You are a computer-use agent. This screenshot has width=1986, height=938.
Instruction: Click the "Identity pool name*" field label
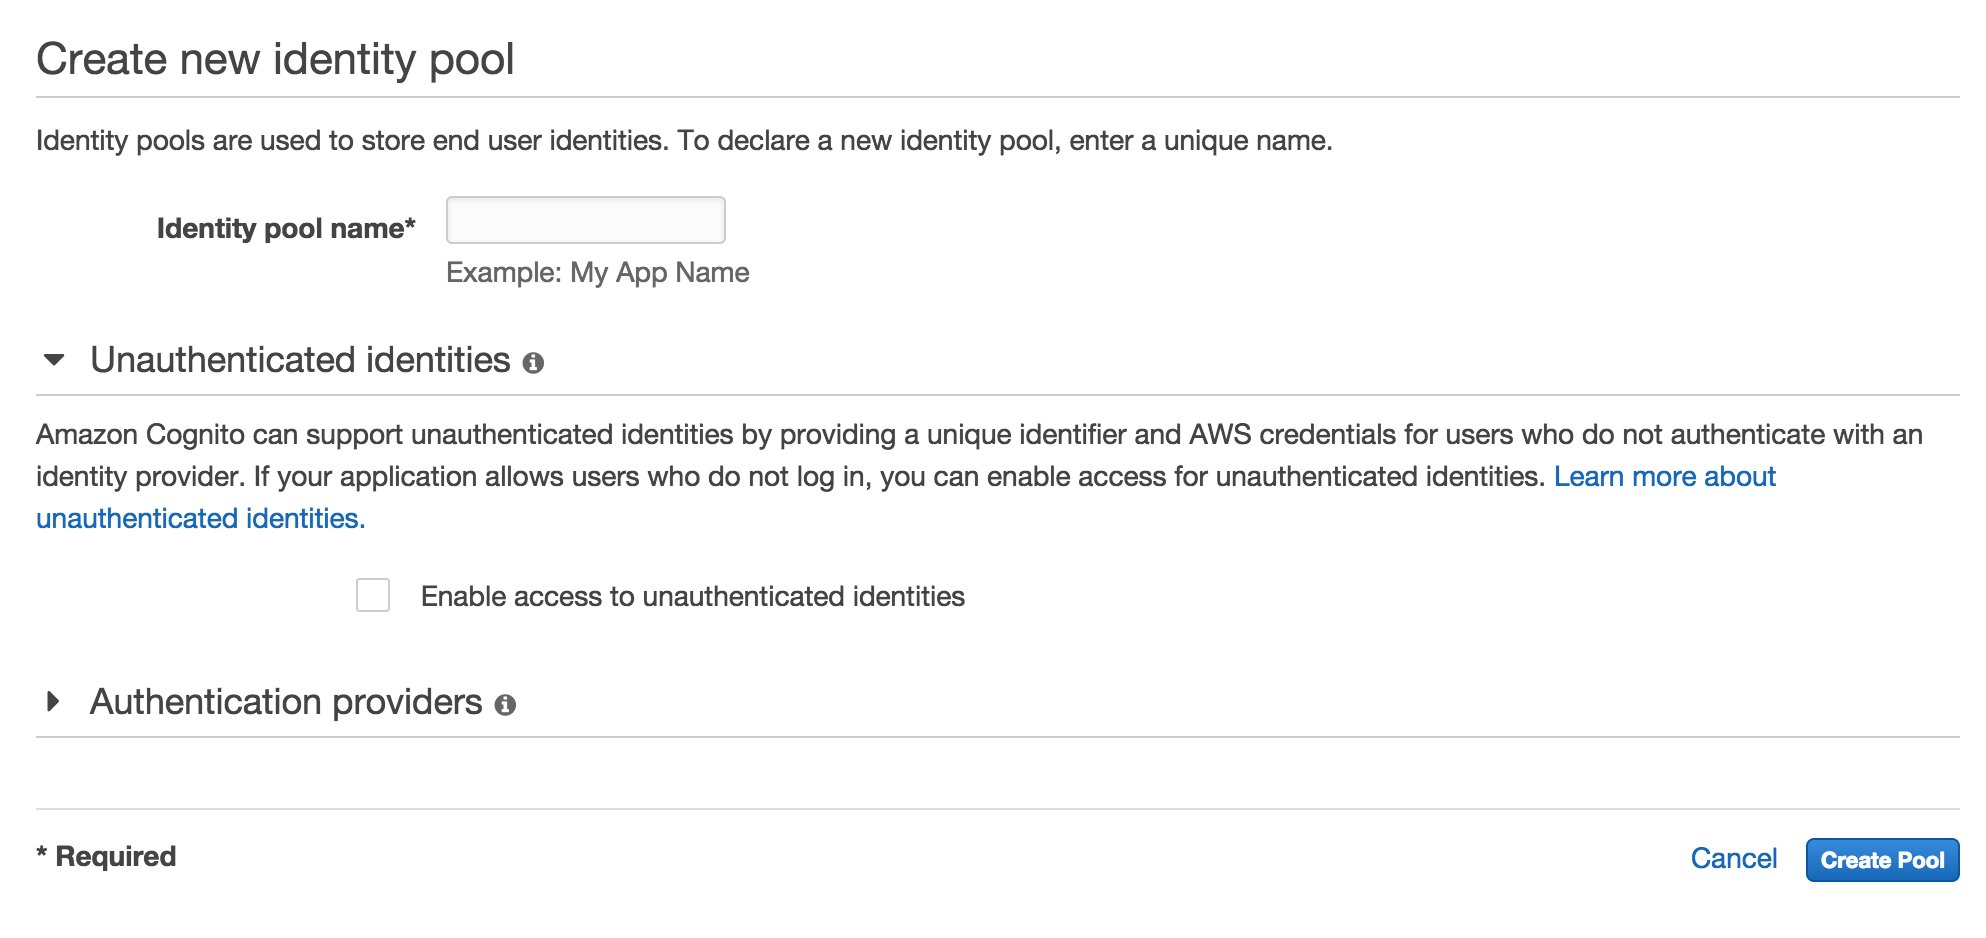285,229
